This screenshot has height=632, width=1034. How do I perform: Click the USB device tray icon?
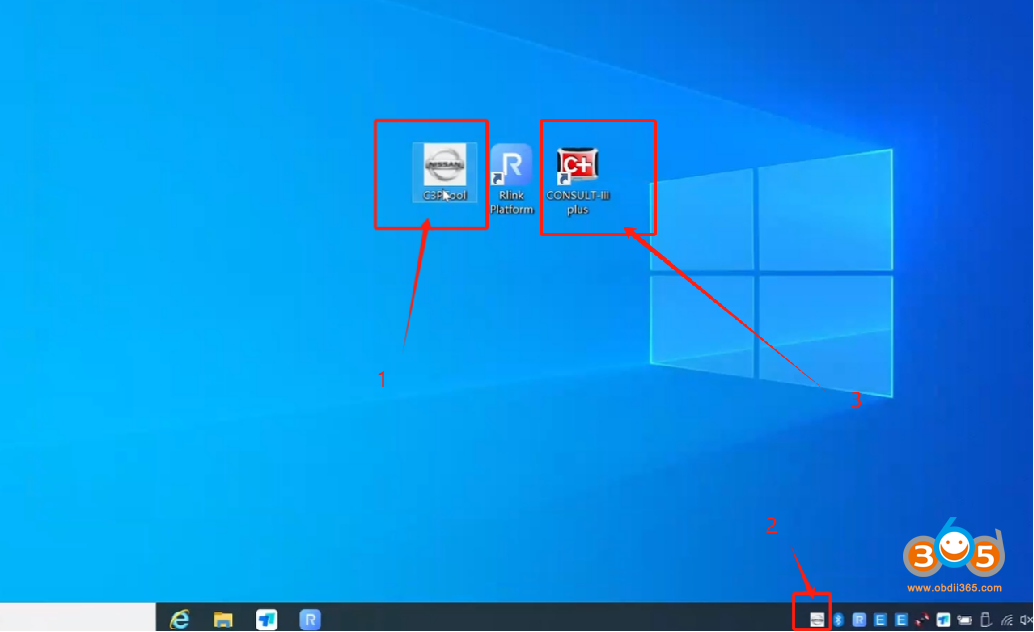point(985,620)
